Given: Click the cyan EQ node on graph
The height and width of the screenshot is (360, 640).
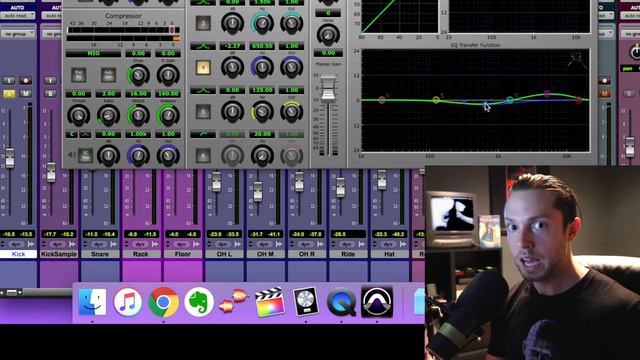Looking at the screenshot, I should 509,100.
